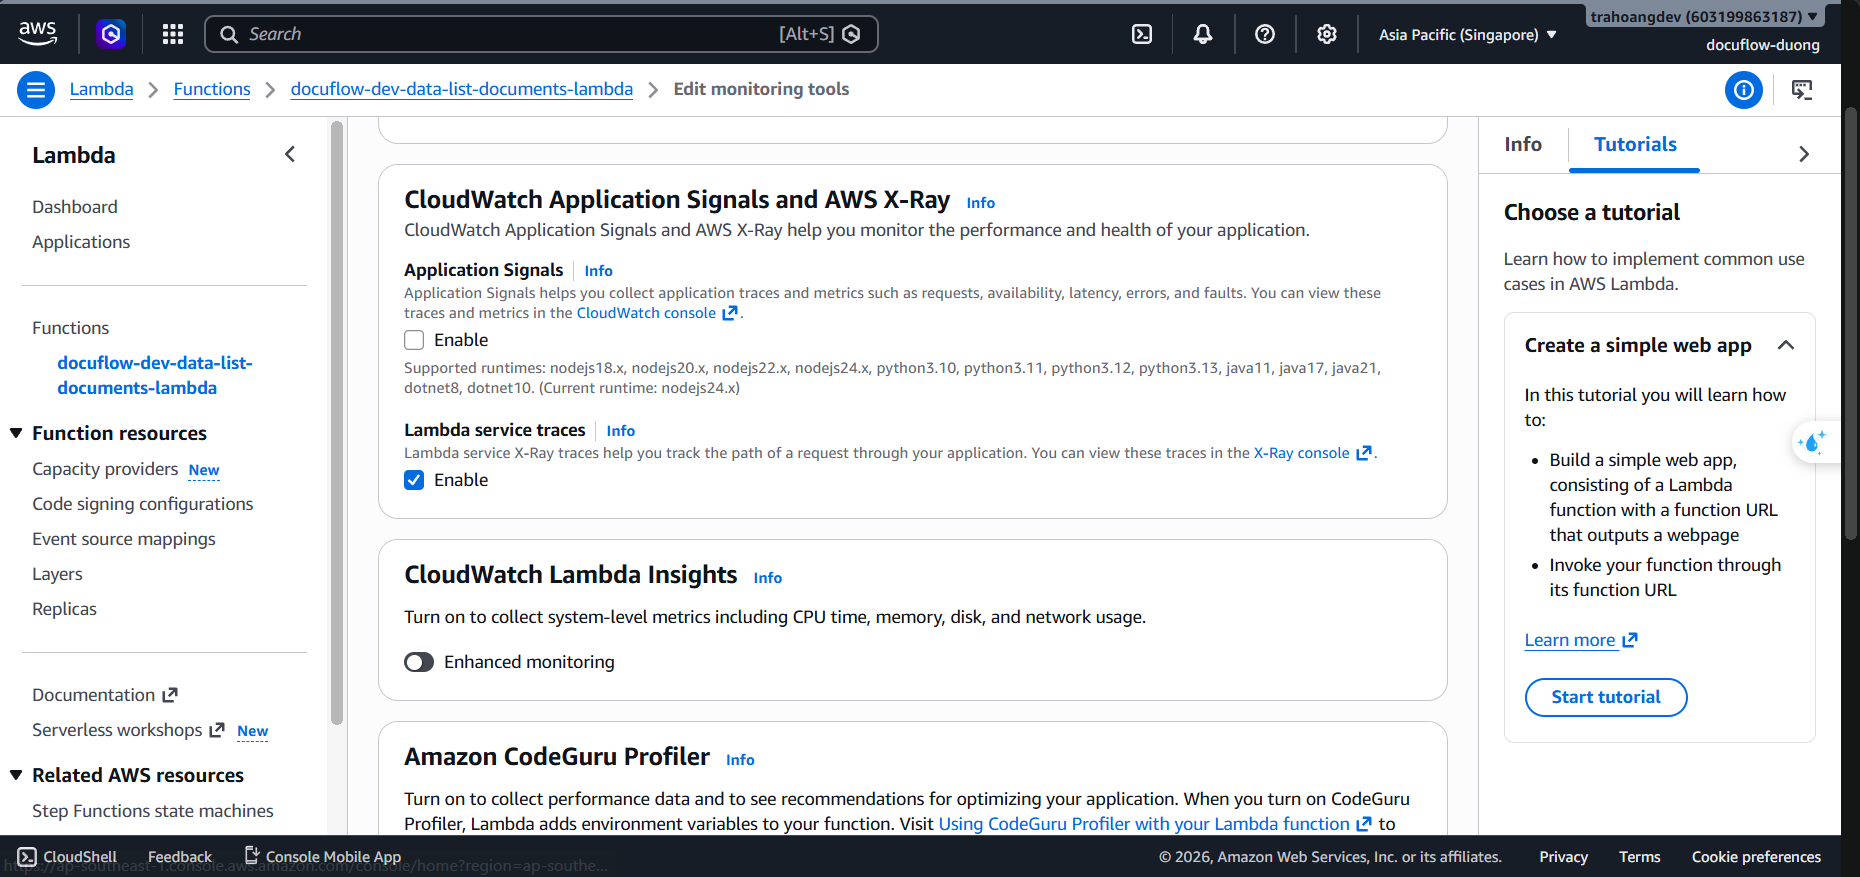Start the simple web app tutorial

point(1606,697)
